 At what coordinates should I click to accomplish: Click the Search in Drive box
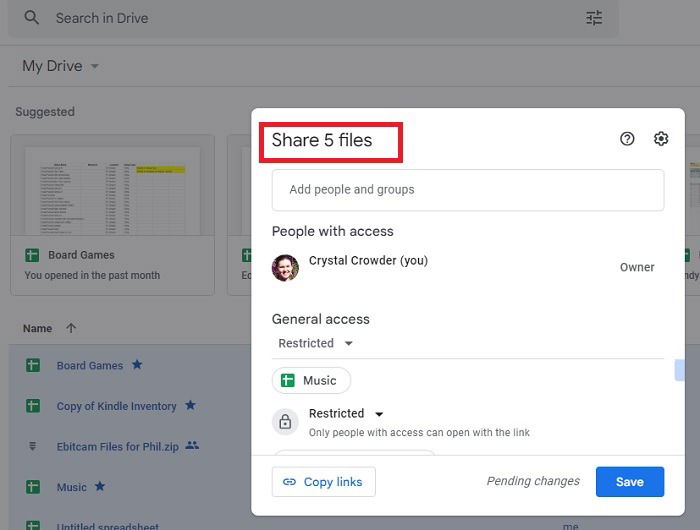[x=300, y=18]
